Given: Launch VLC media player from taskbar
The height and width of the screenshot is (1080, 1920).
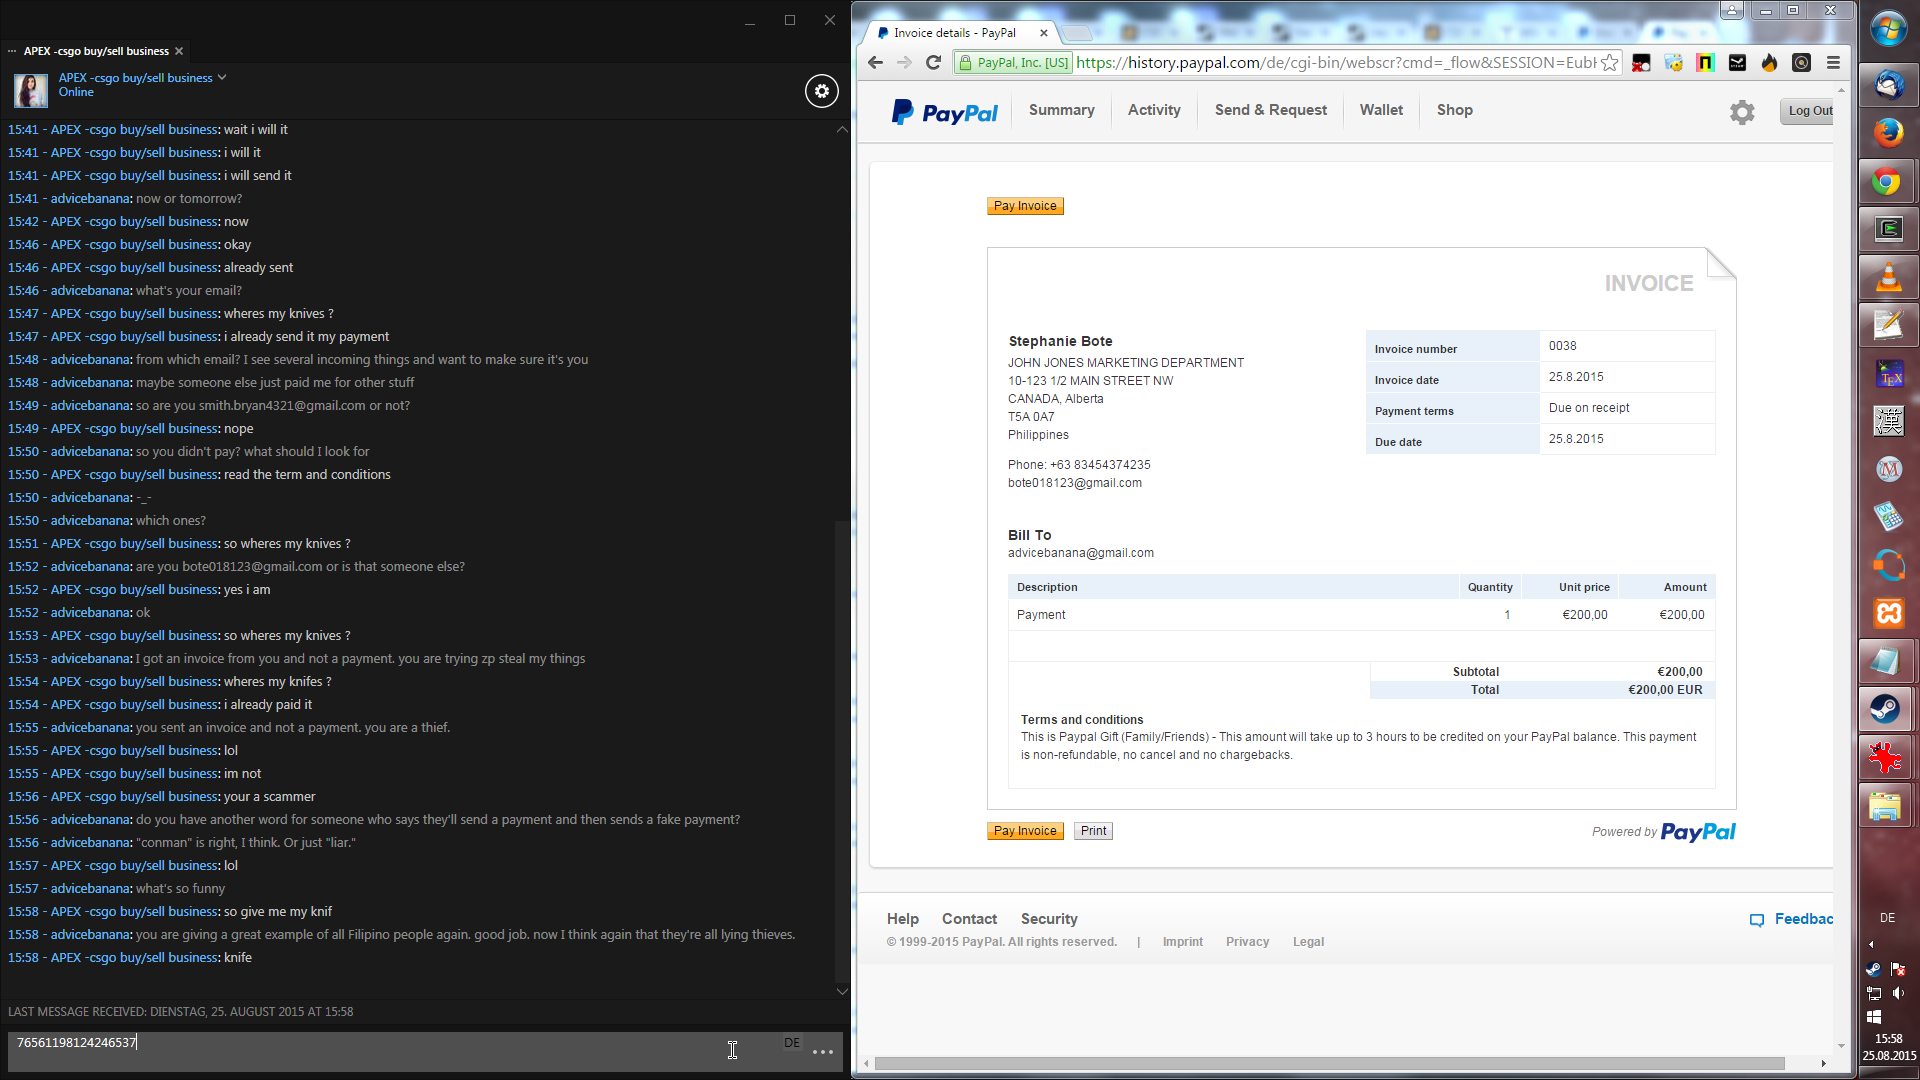Looking at the screenshot, I should tap(1888, 277).
